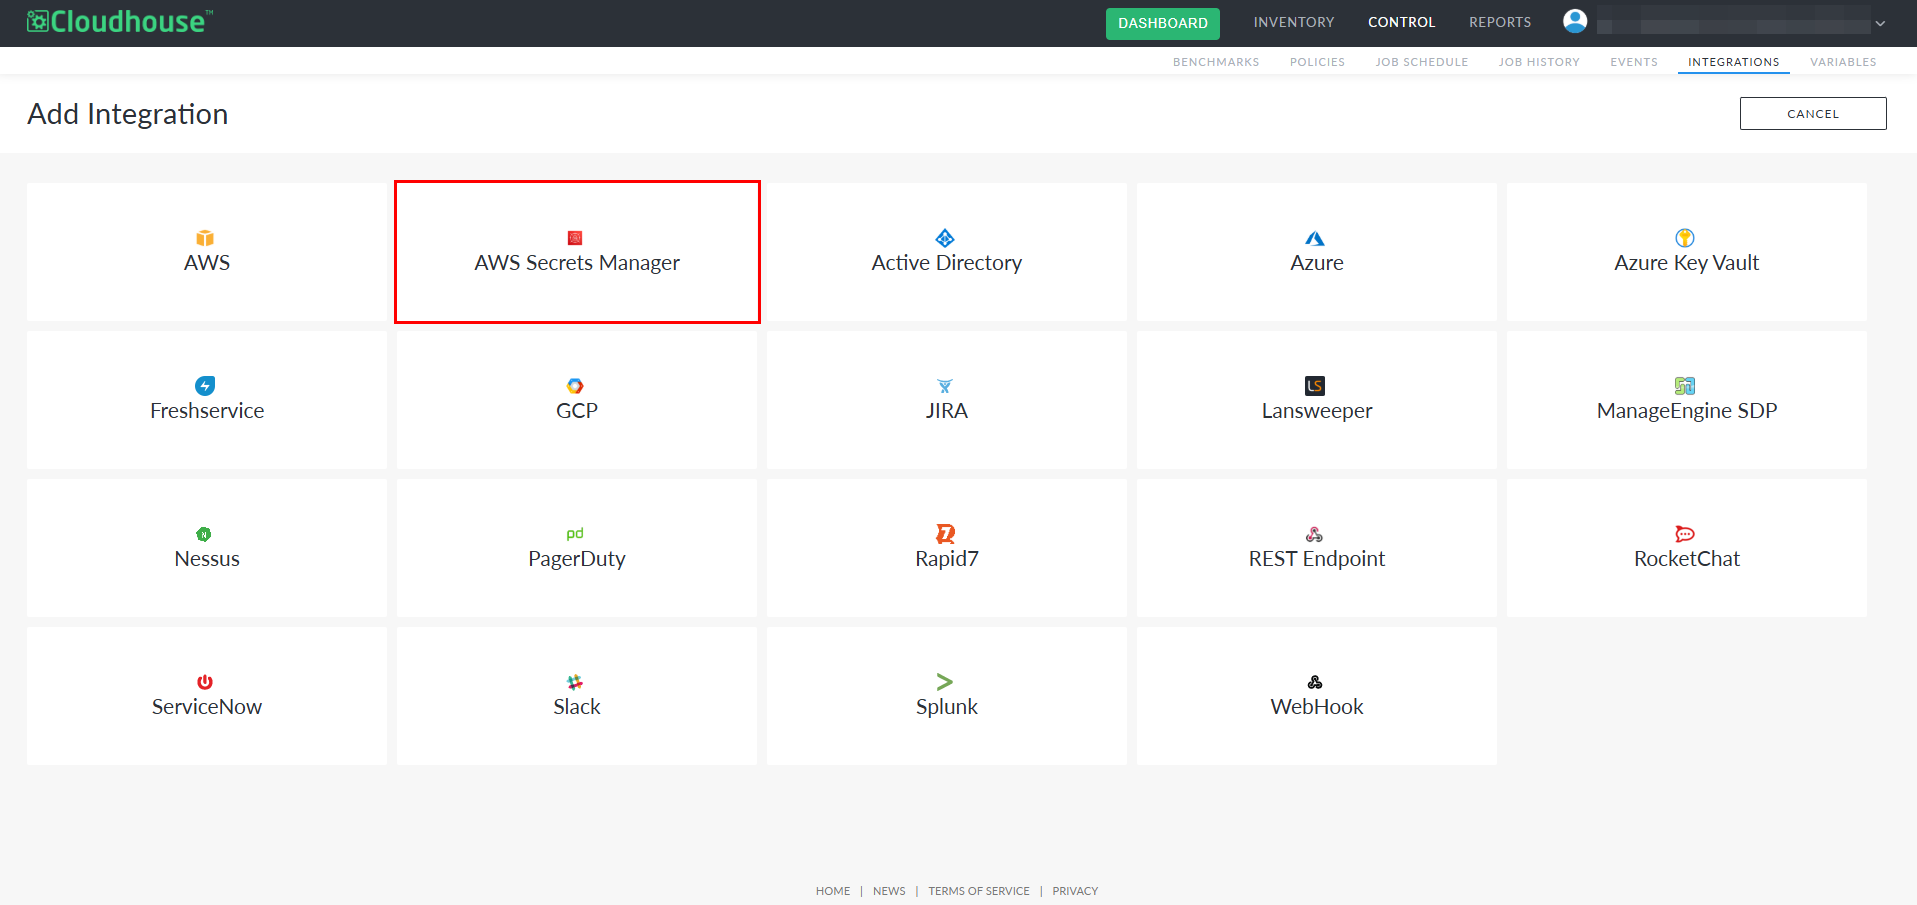Select the GCP integration icon
Screen dimensions: 1917x905
pyautogui.click(x=575, y=386)
